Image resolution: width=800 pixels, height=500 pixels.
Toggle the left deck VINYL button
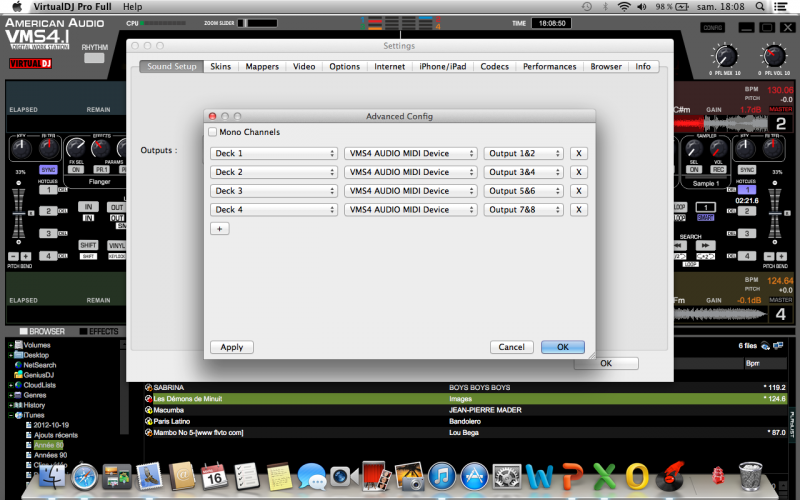[116, 245]
